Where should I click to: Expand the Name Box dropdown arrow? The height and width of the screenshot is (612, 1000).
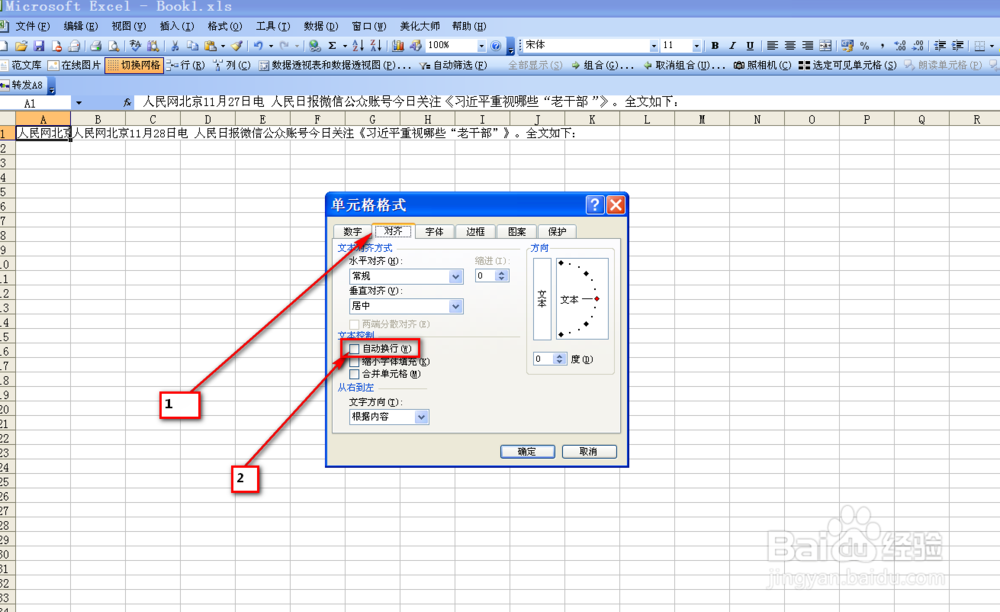point(78,103)
